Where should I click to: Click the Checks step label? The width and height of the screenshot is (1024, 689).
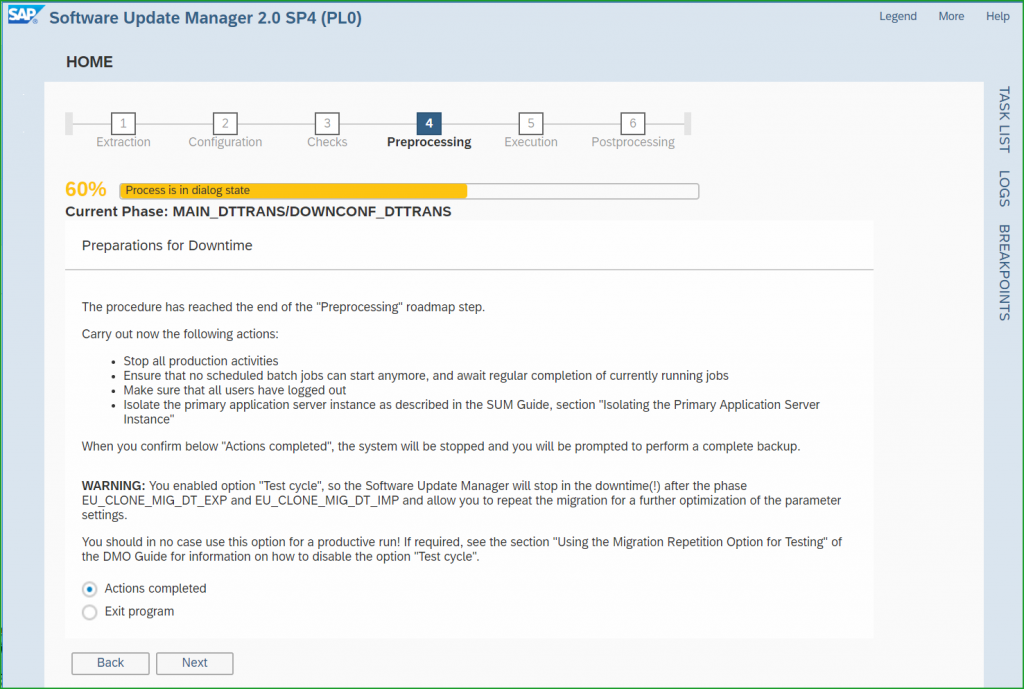tap(327, 142)
